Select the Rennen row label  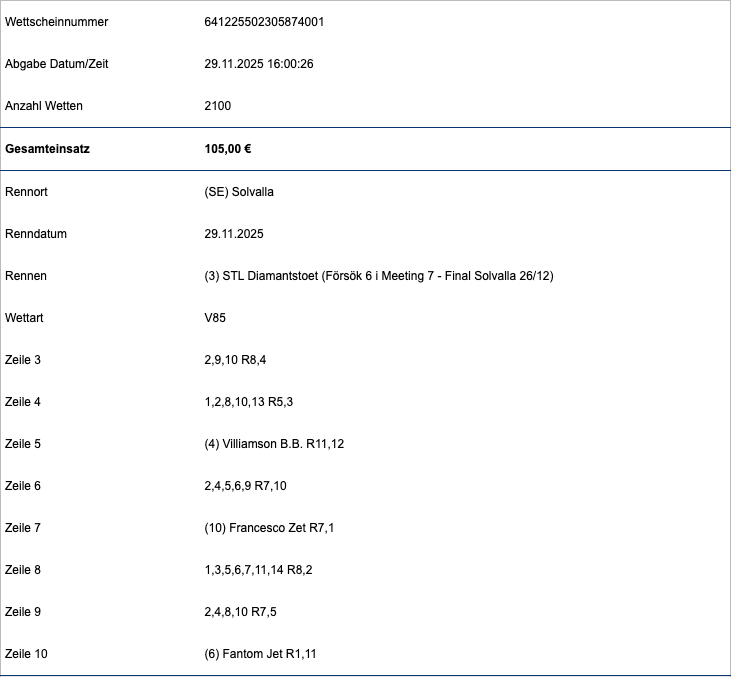tap(26, 276)
